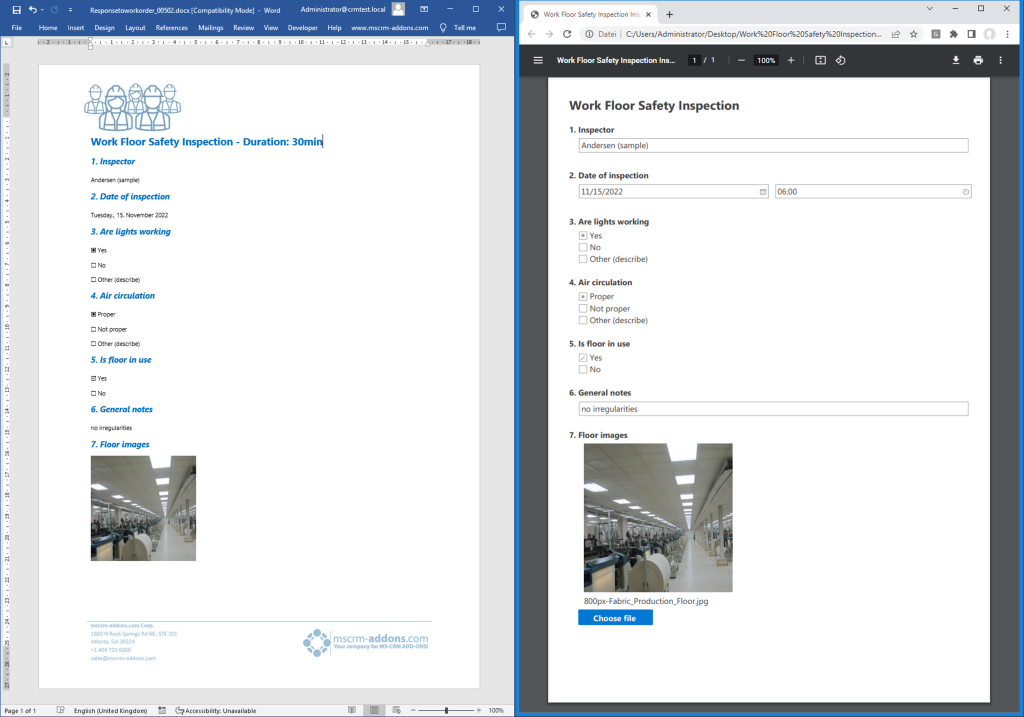Open browser extensions puzzle icon

click(953, 34)
